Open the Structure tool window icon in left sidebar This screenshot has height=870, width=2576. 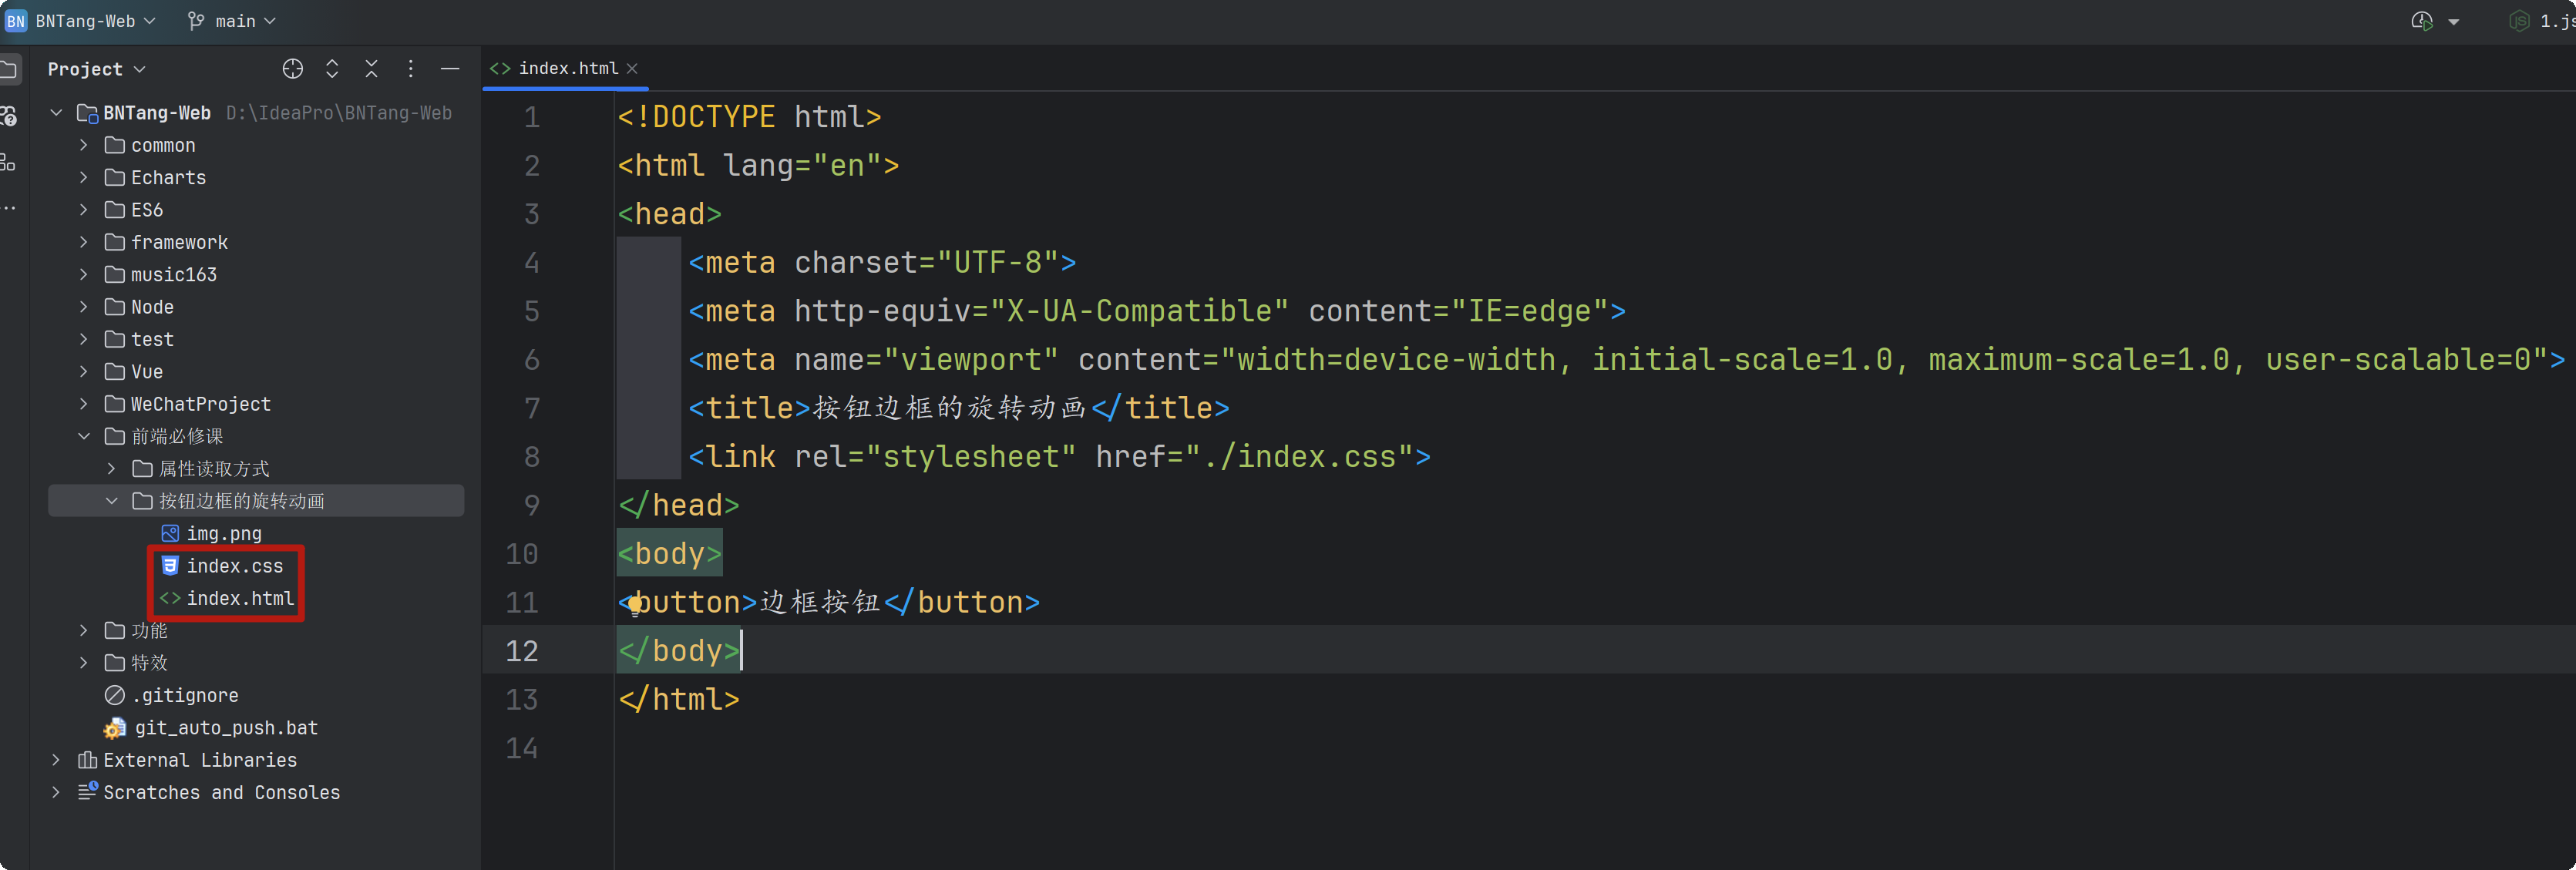pos(8,162)
